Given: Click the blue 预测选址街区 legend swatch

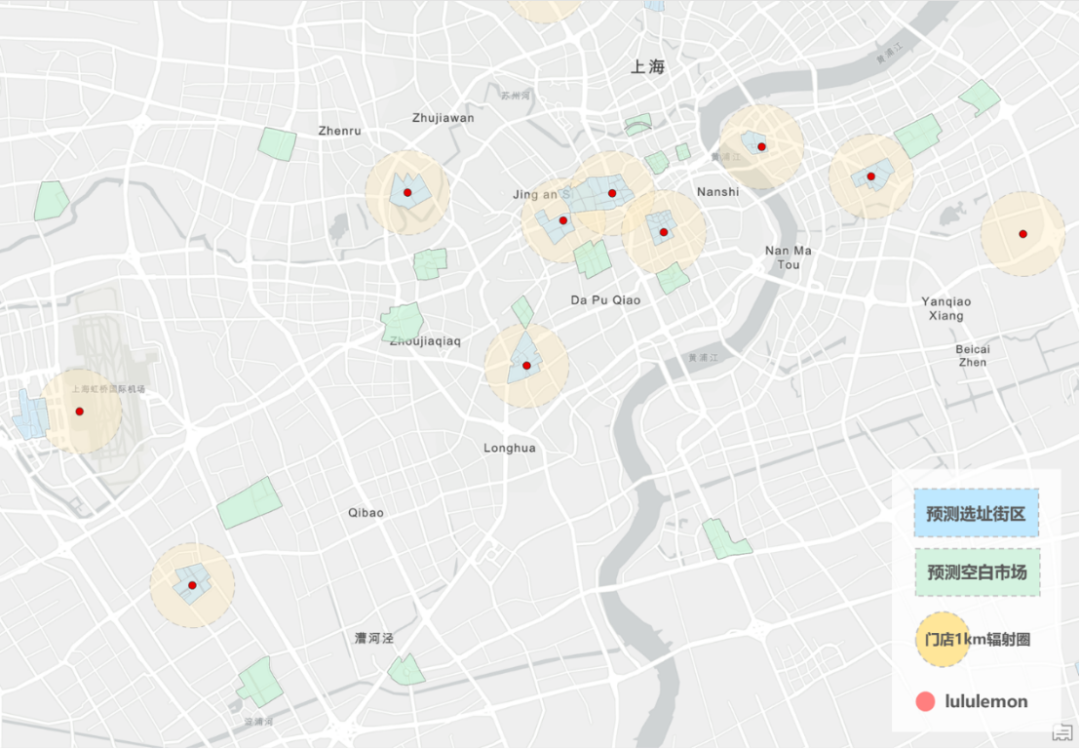Looking at the screenshot, I should pyautogui.click(x=976, y=514).
